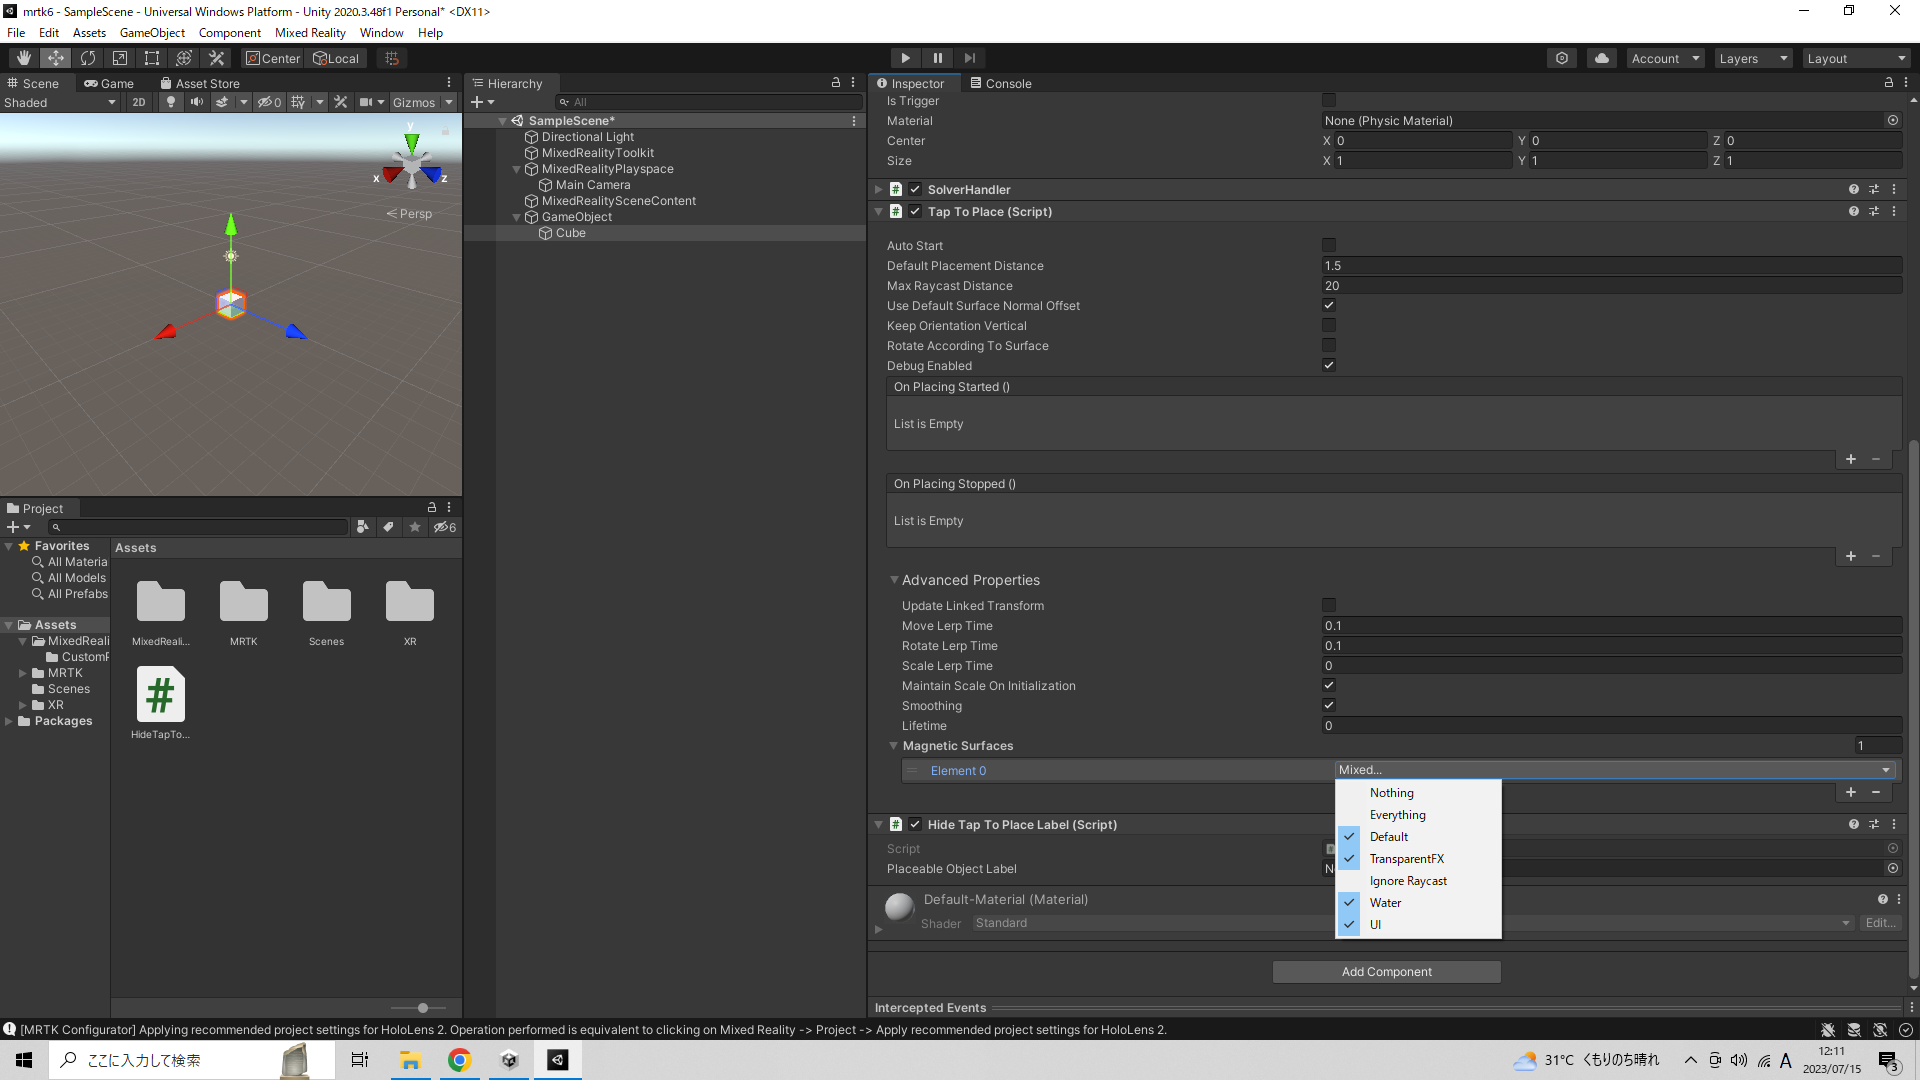Open the XR folder in Assets grid
1920x1080 pixels.
coord(410,613)
